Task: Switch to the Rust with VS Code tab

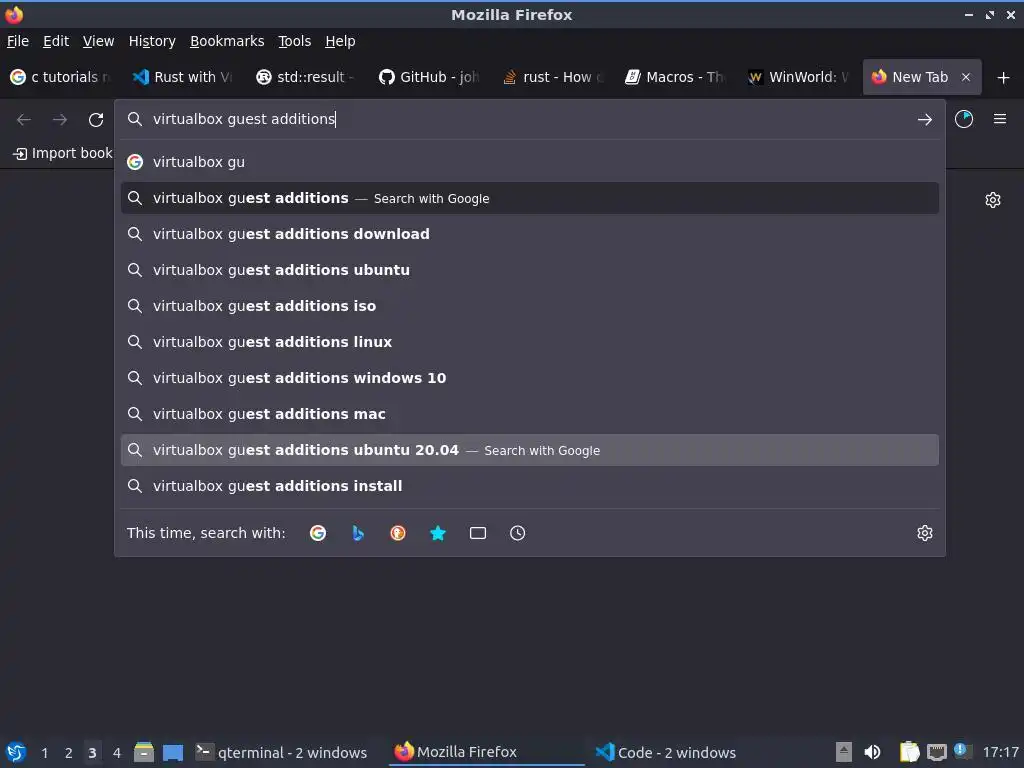Action: coord(184,77)
